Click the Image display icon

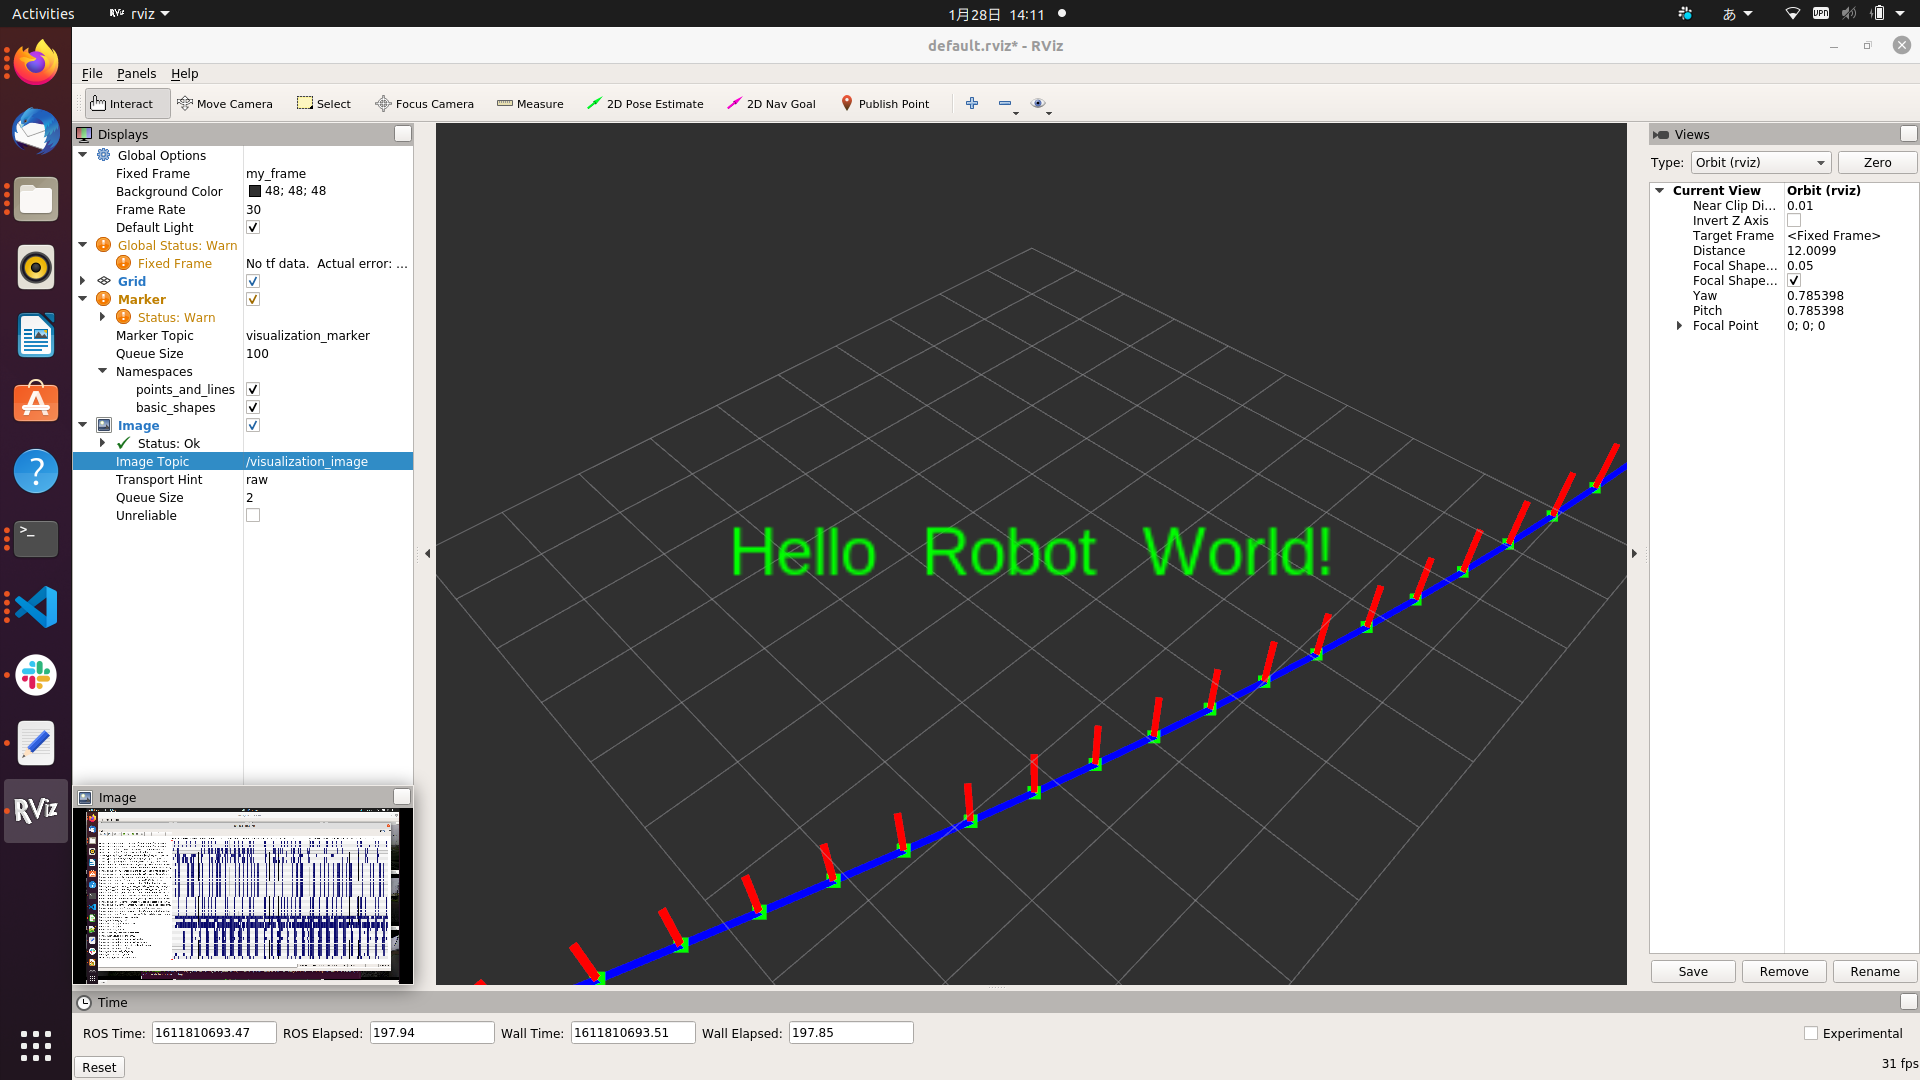104,425
